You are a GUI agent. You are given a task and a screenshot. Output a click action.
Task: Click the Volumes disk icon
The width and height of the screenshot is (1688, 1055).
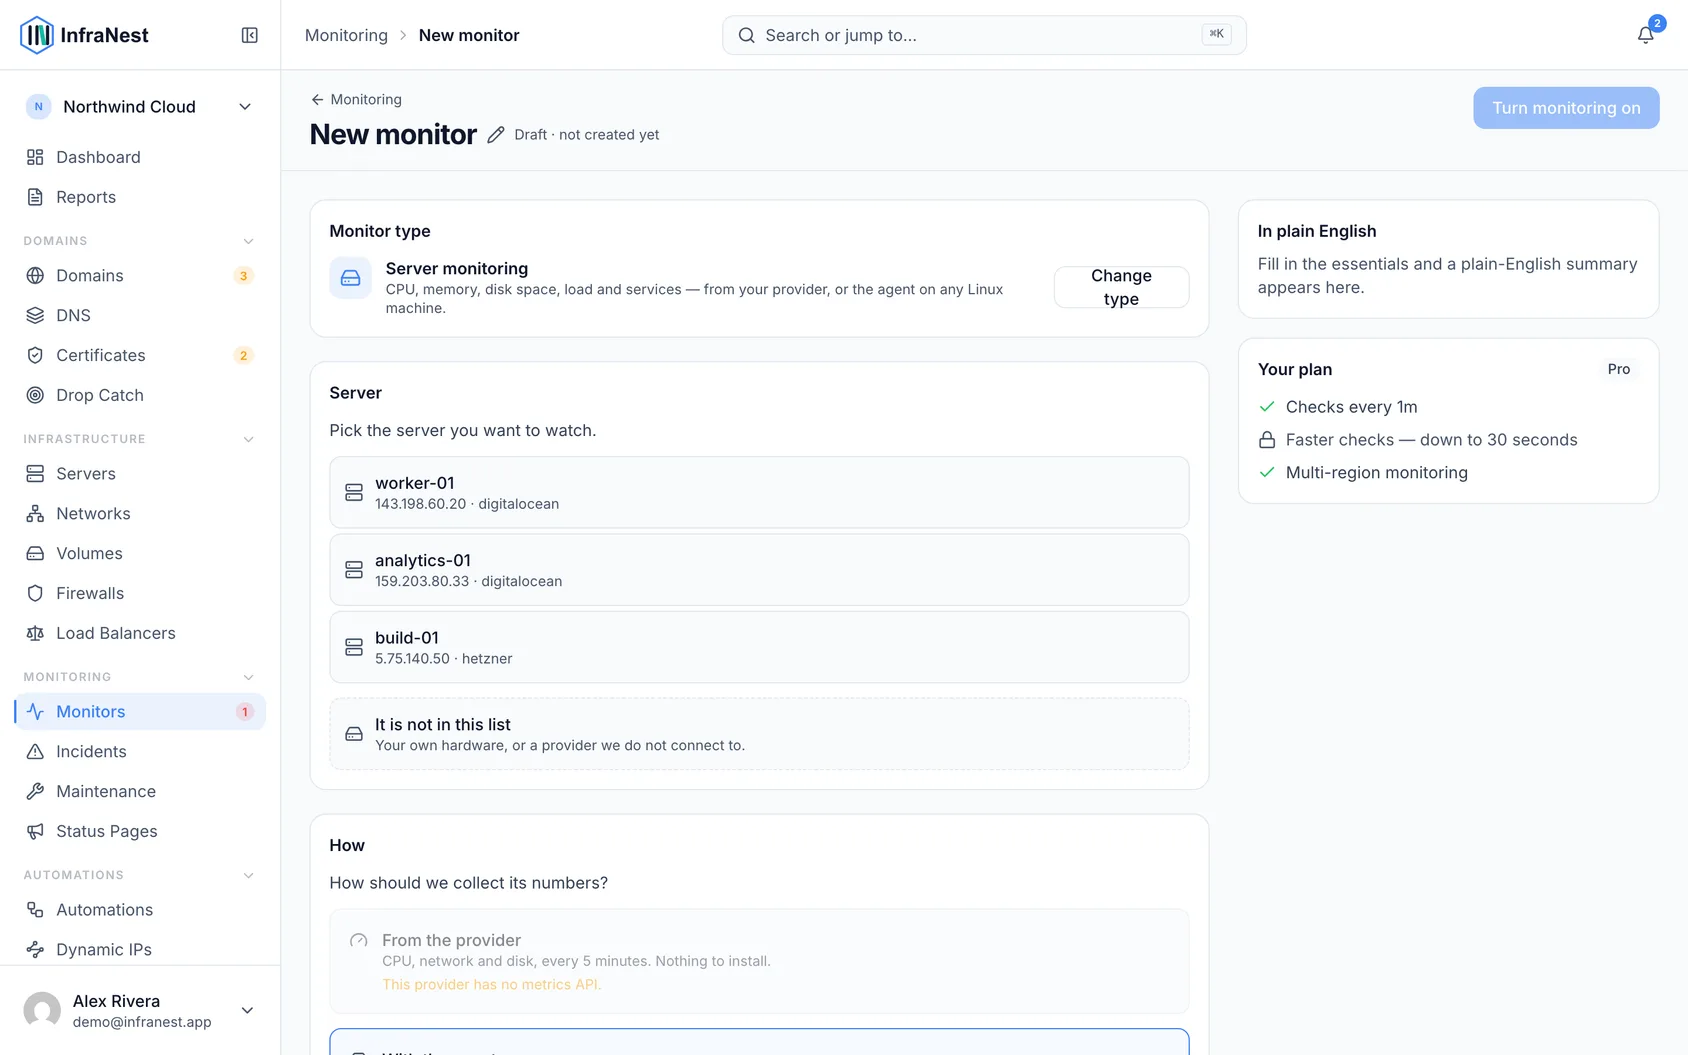35,553
